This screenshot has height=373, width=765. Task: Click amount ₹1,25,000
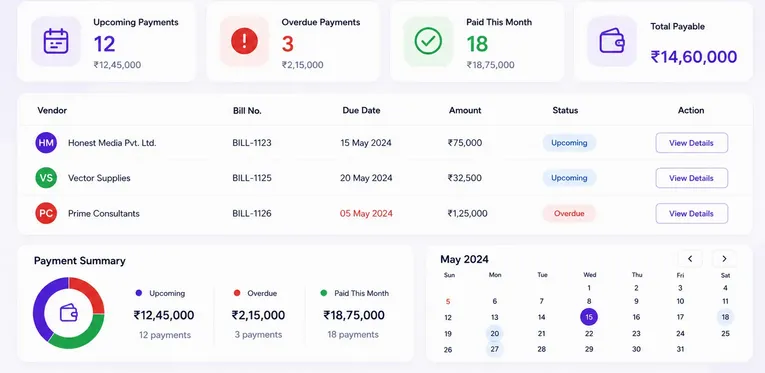pos(467,214)
